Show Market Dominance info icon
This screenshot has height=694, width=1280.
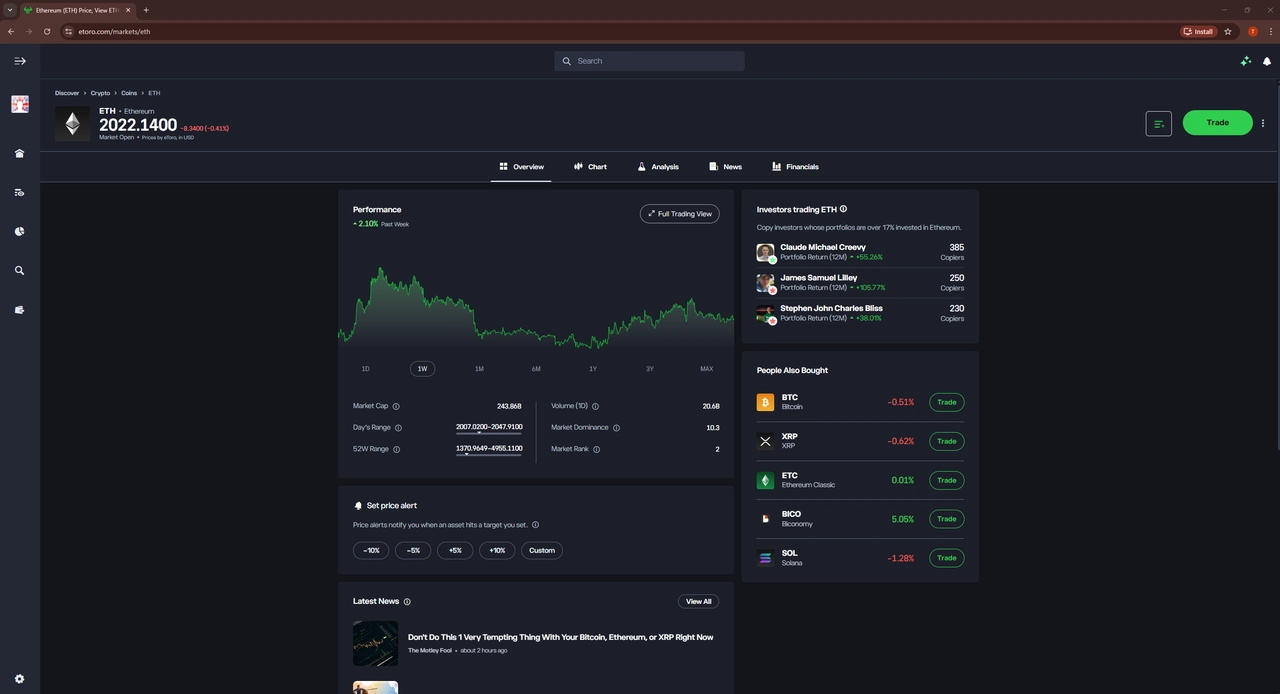coord(616,428)
